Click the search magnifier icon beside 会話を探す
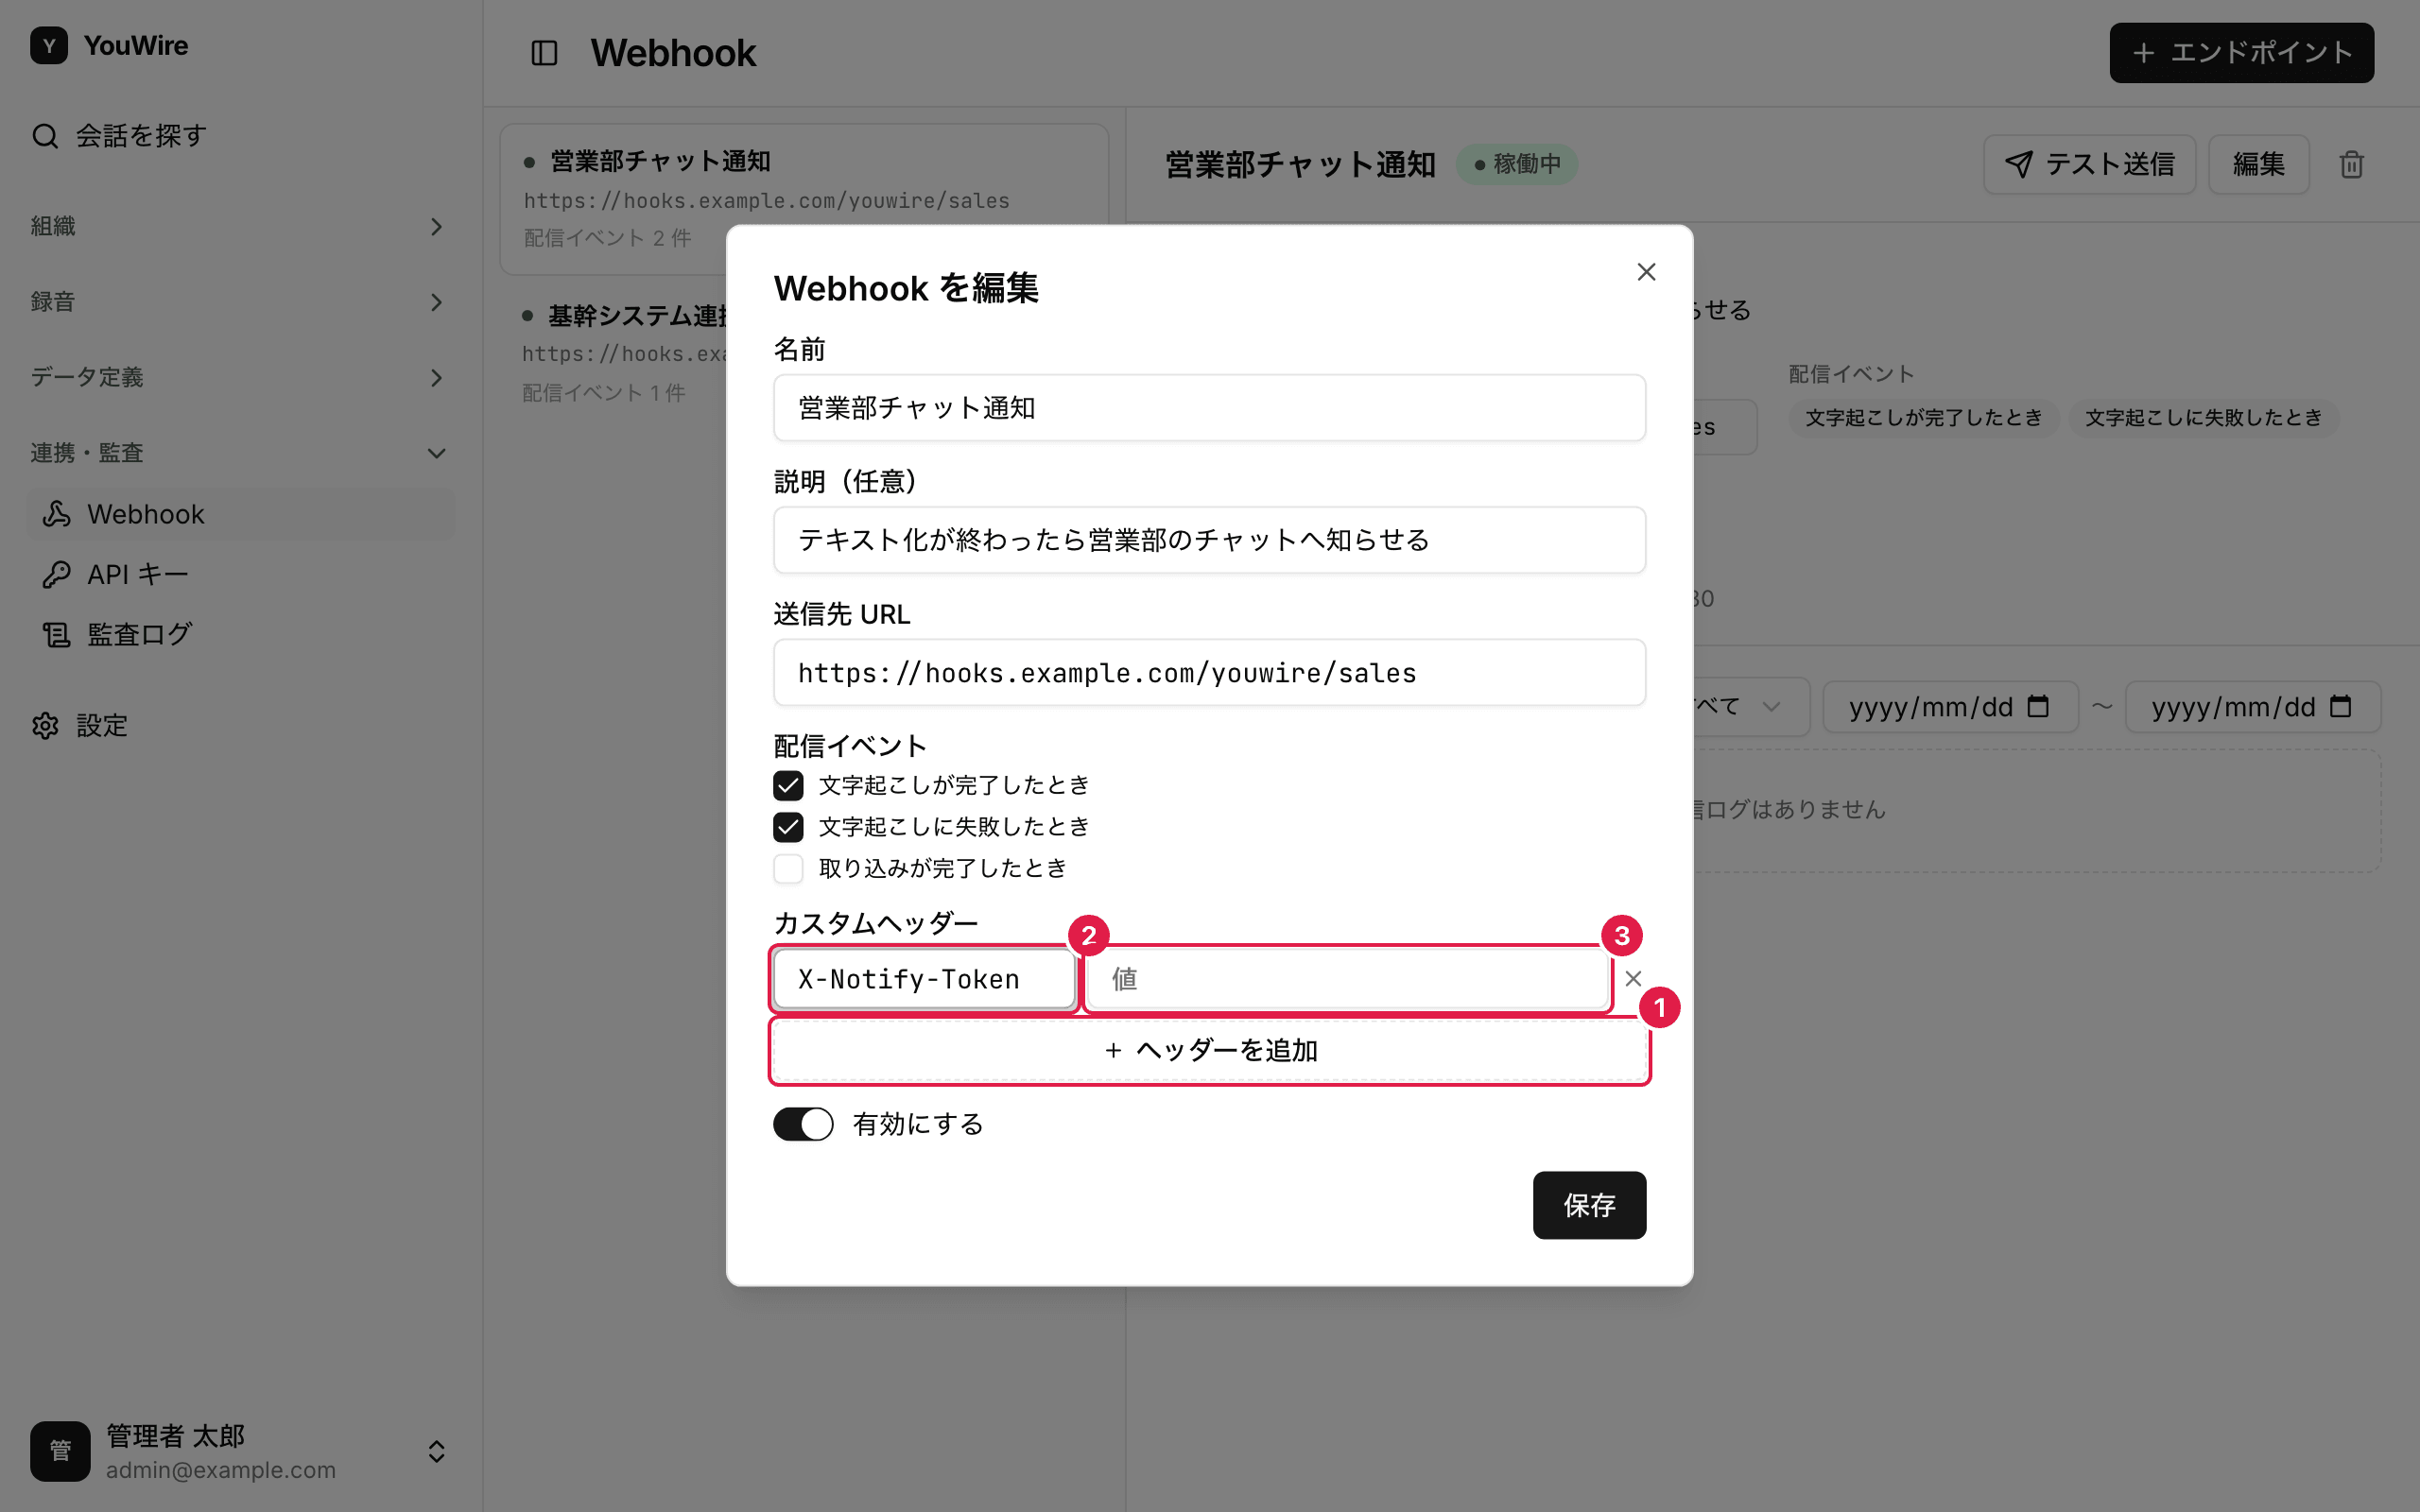This screenshot has height=1512, width=2420. 45,136
